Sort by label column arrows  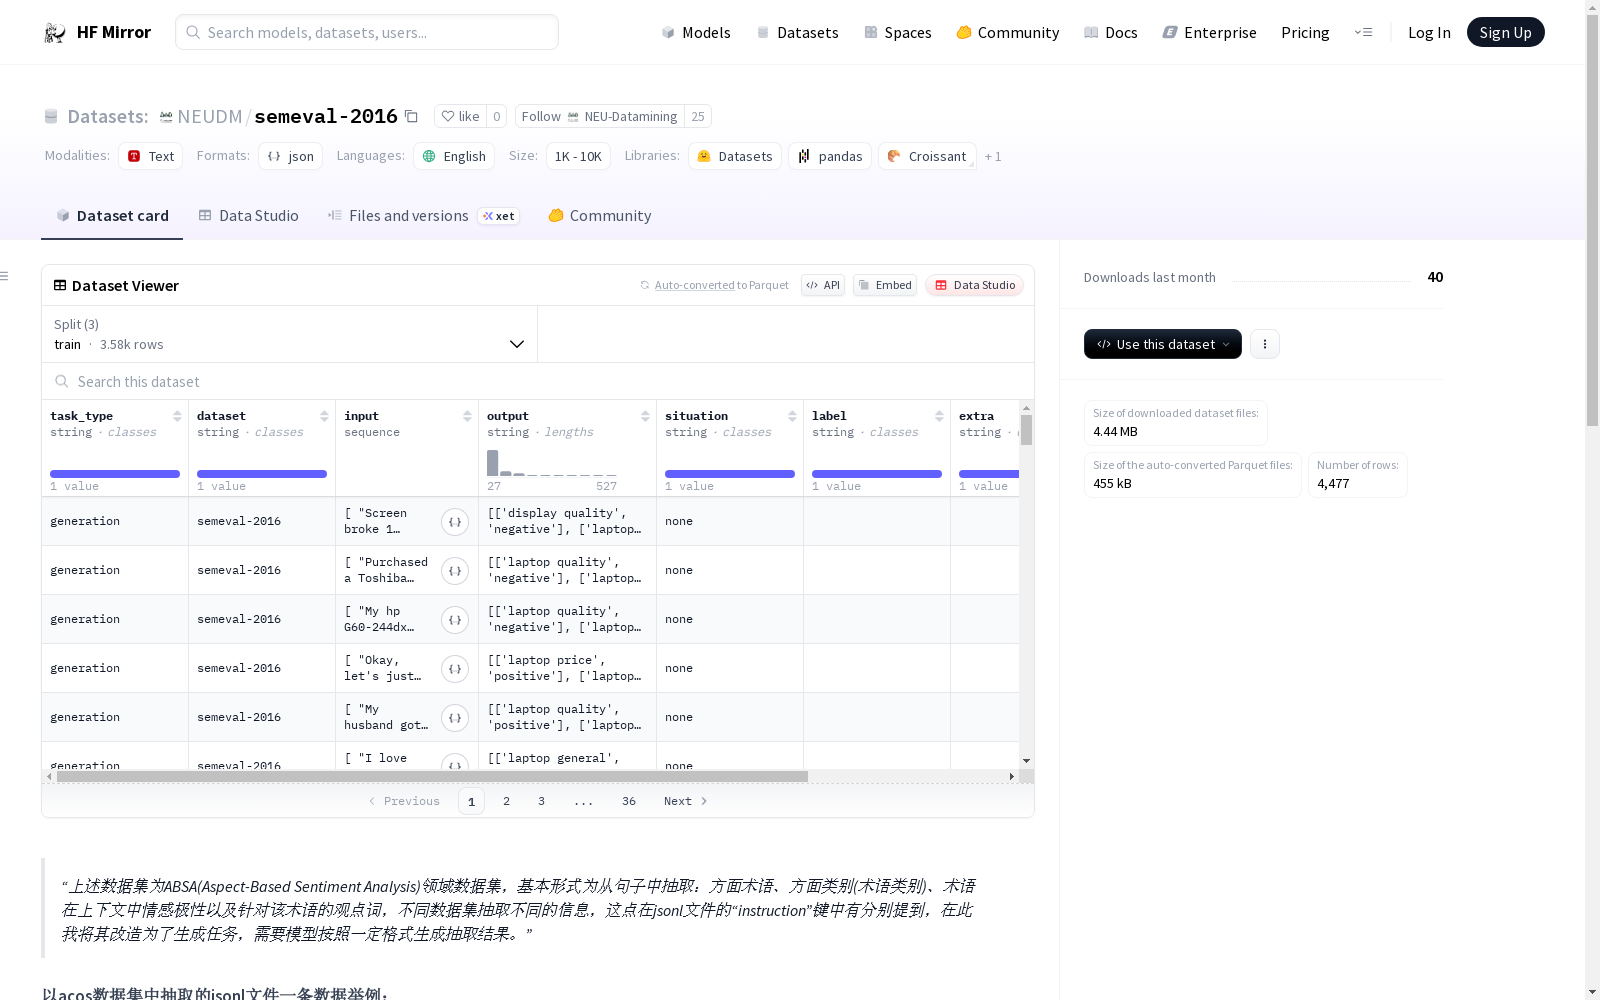click(939, 416)
